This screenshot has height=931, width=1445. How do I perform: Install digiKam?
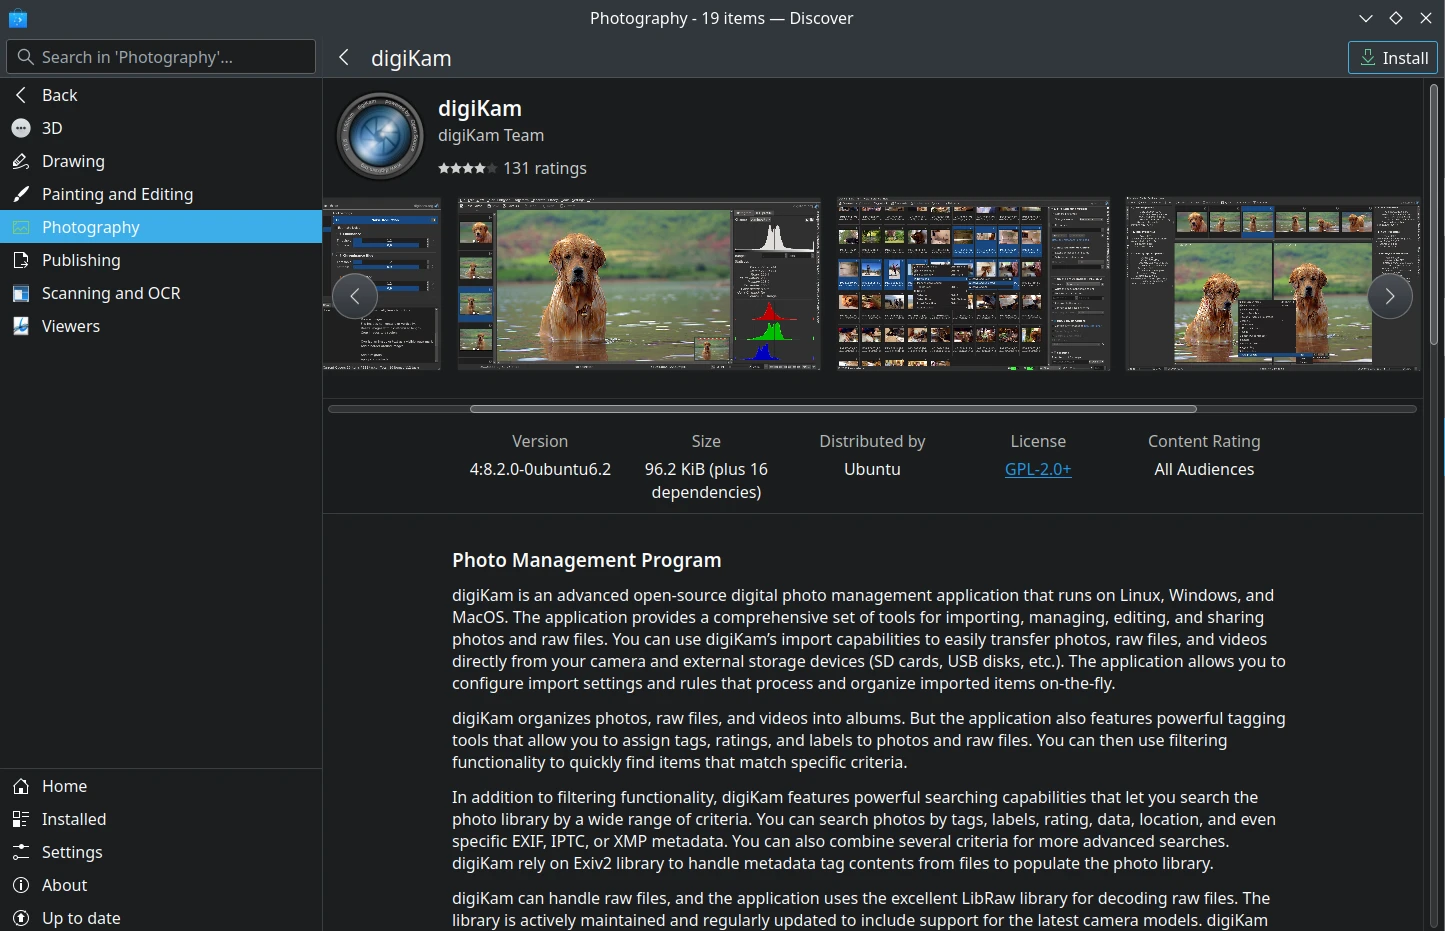pyautogui.click(x=1392, y=57)
